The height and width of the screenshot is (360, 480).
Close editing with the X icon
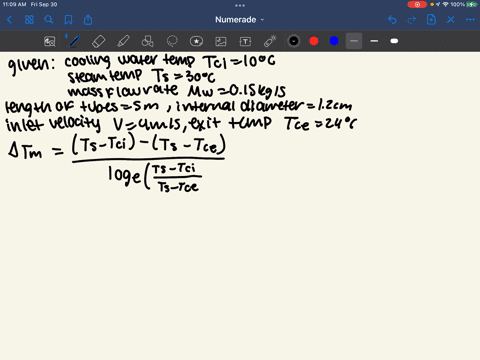click(451, 20)
